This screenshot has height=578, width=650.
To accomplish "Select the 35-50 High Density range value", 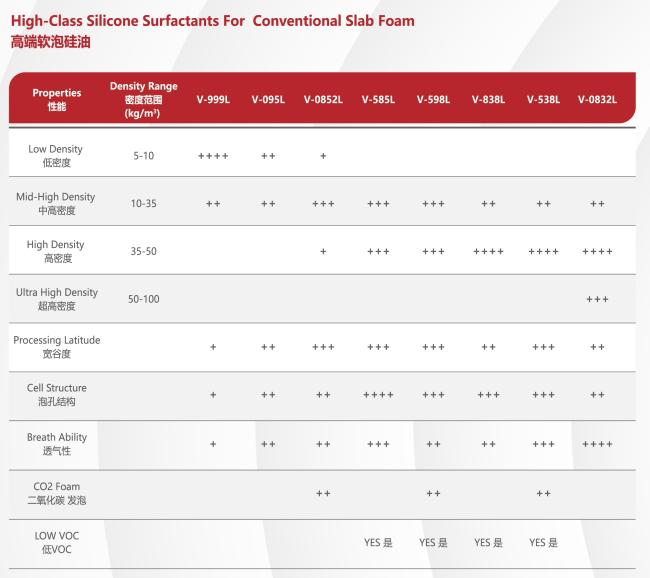I will click(143, 251).
